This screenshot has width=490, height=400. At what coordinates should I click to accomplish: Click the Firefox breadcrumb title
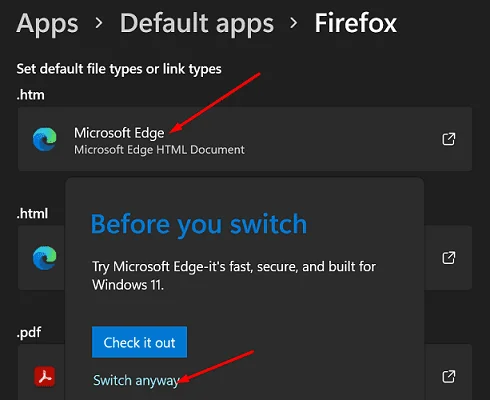coord(356,23)
